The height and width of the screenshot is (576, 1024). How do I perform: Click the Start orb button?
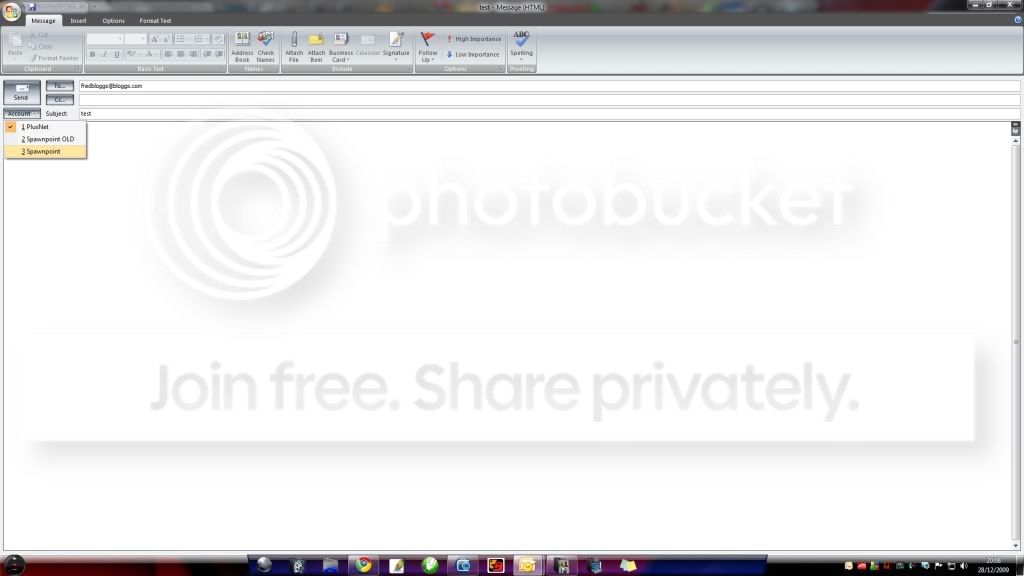(x=14, y=565)
